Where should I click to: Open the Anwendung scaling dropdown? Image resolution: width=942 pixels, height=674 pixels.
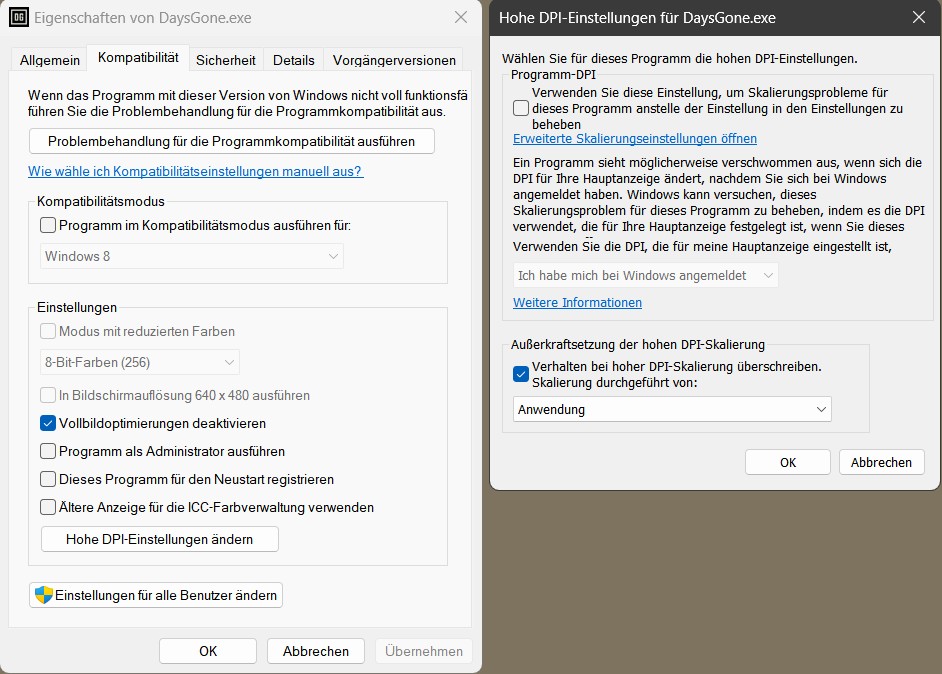672,409
